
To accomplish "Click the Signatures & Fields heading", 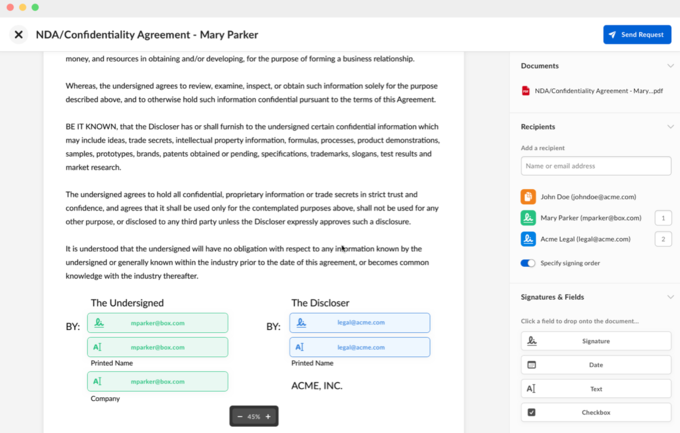I will coord(552,297).
